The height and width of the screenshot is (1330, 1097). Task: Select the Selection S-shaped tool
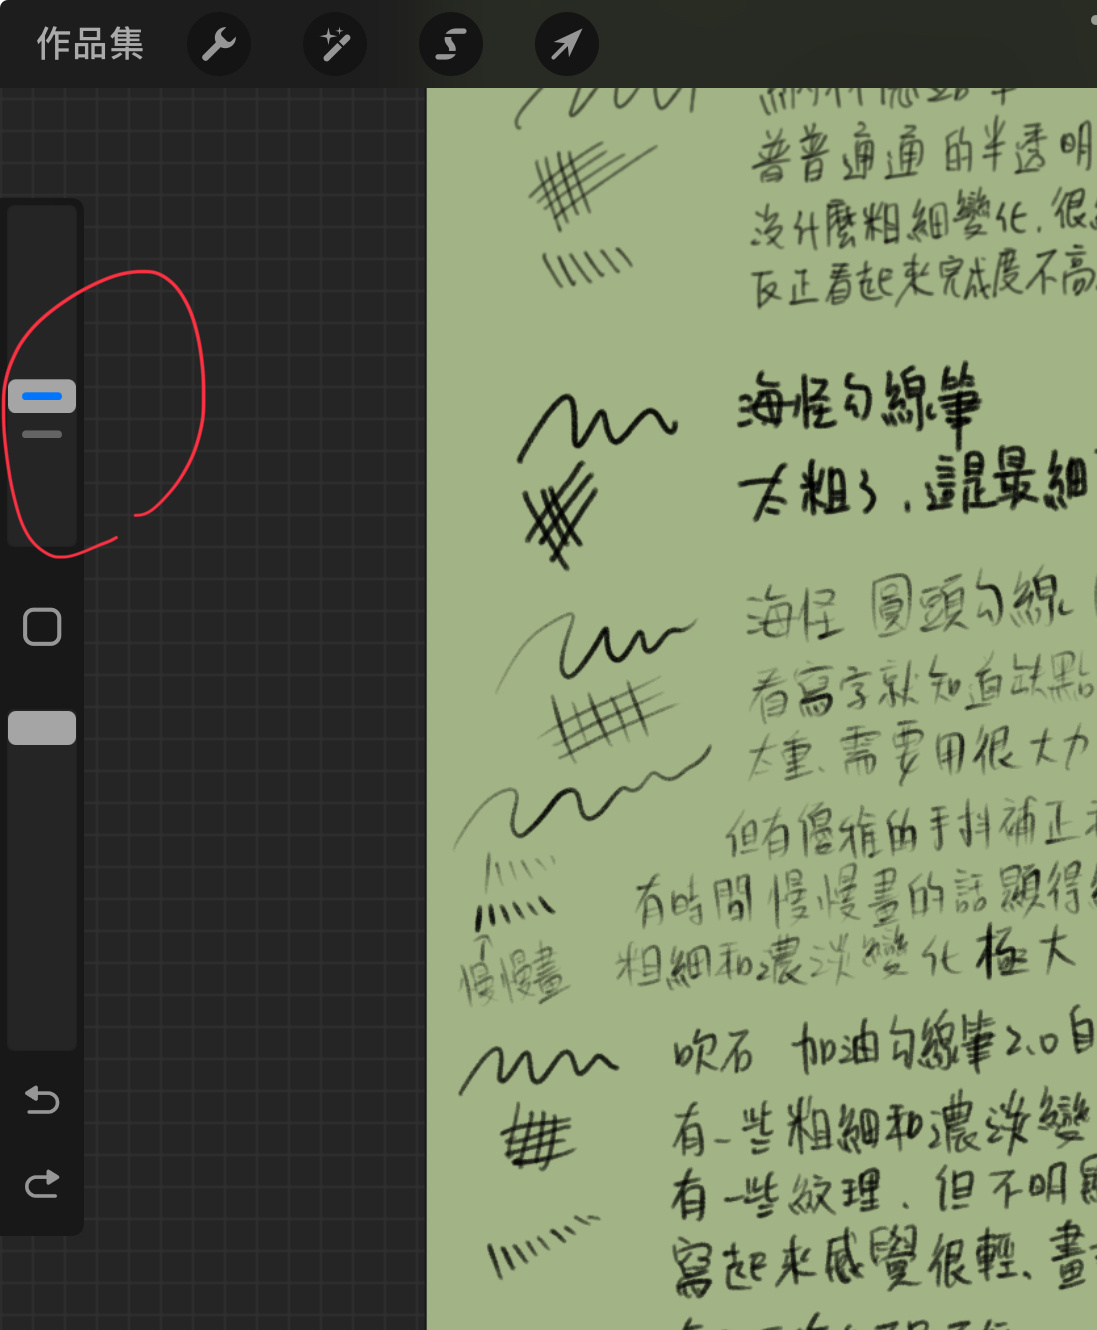(451, 44)
